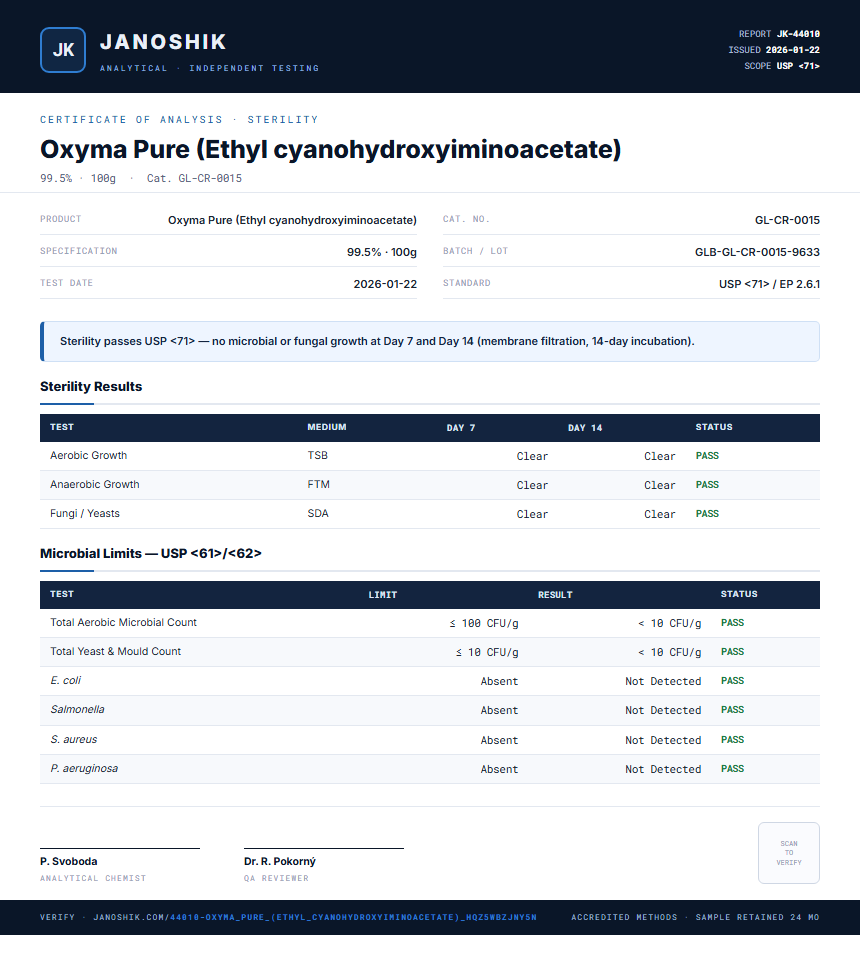Click the JK logo badge
860x963 pixels.
63,50
